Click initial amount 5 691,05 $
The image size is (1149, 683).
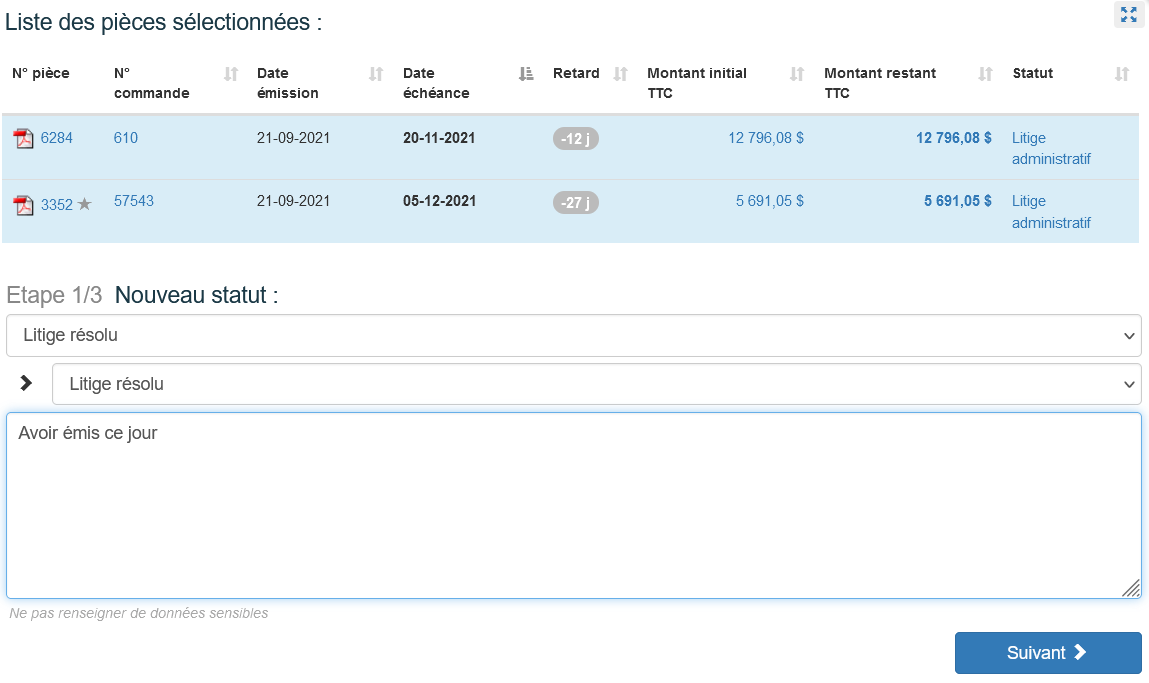click(769, 201)
